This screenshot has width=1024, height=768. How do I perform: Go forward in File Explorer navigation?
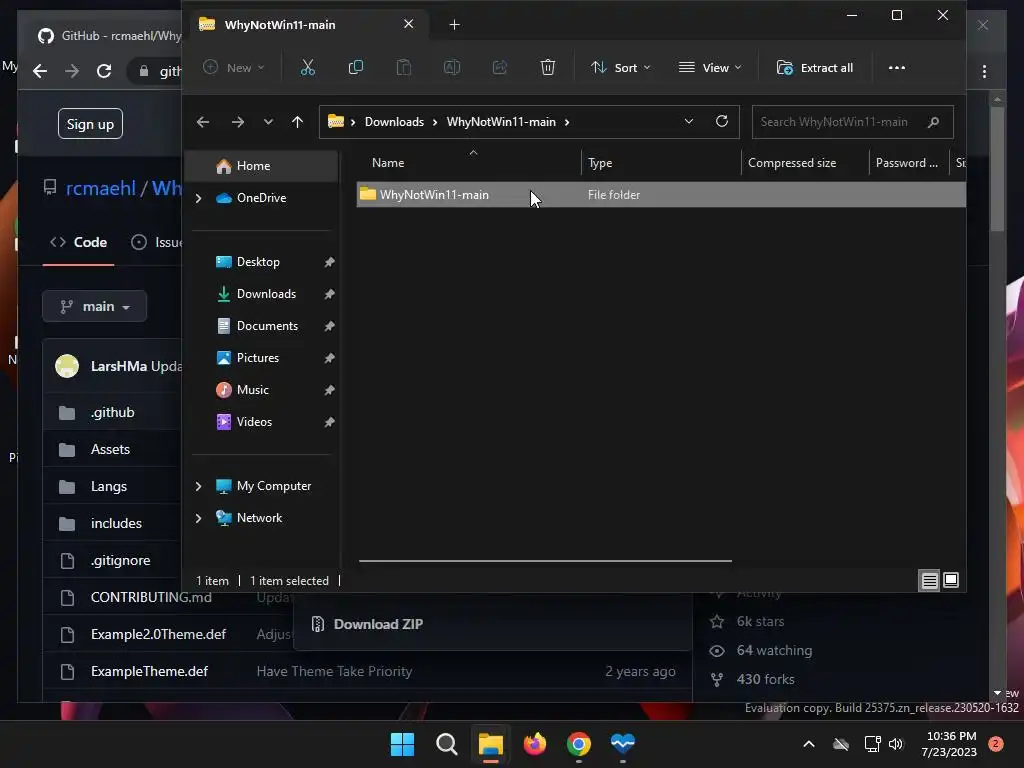tap(238, 122)
